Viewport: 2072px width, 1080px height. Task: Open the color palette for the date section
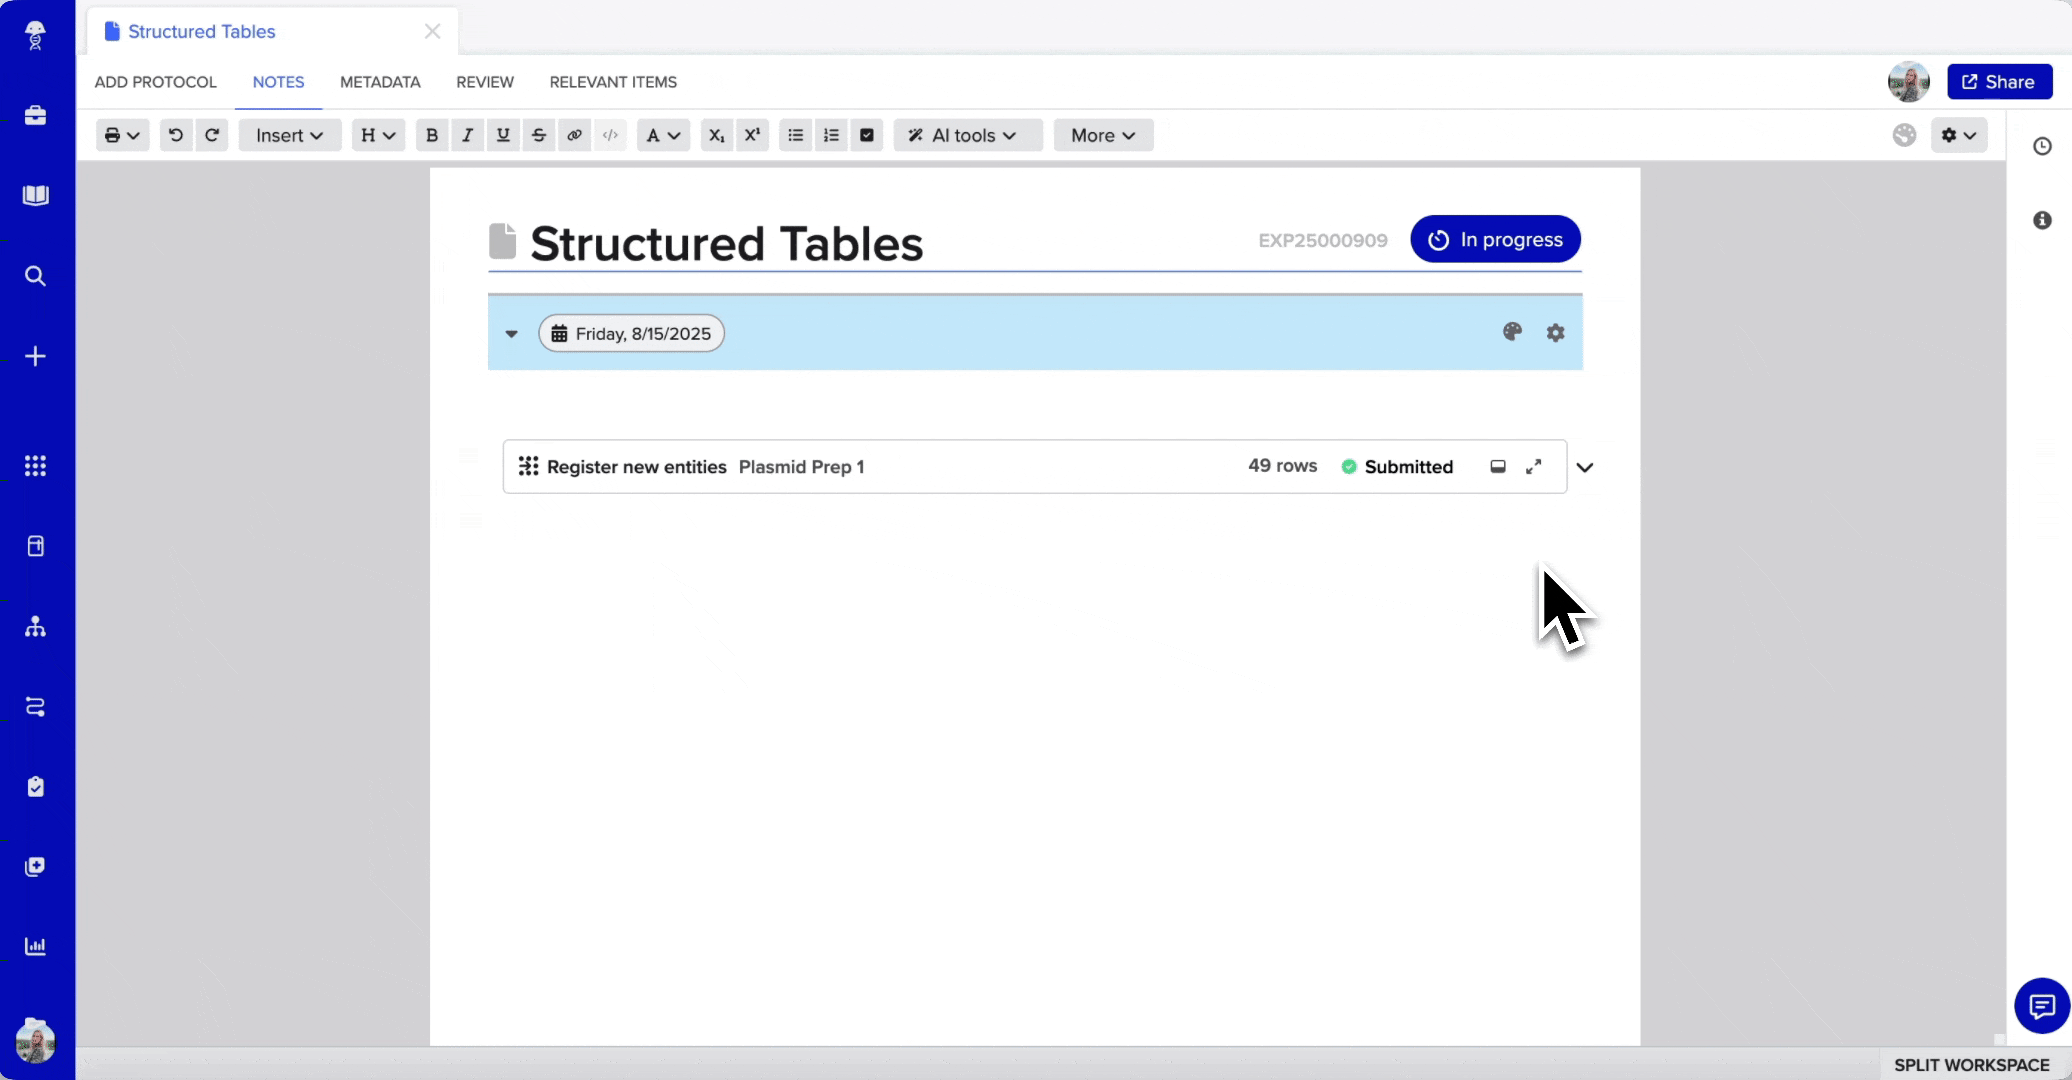pyautogui.click(x=1513, y=332)
